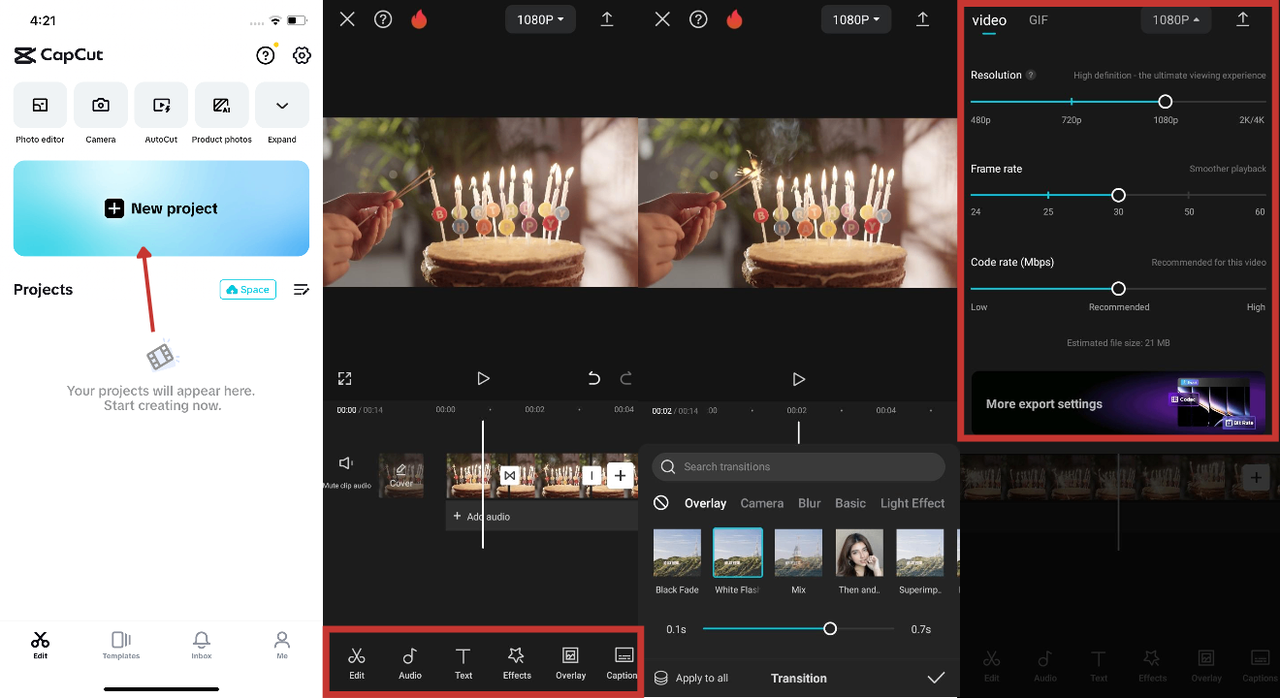Select the White Flash transition thumbnail

tap(737, 552)
